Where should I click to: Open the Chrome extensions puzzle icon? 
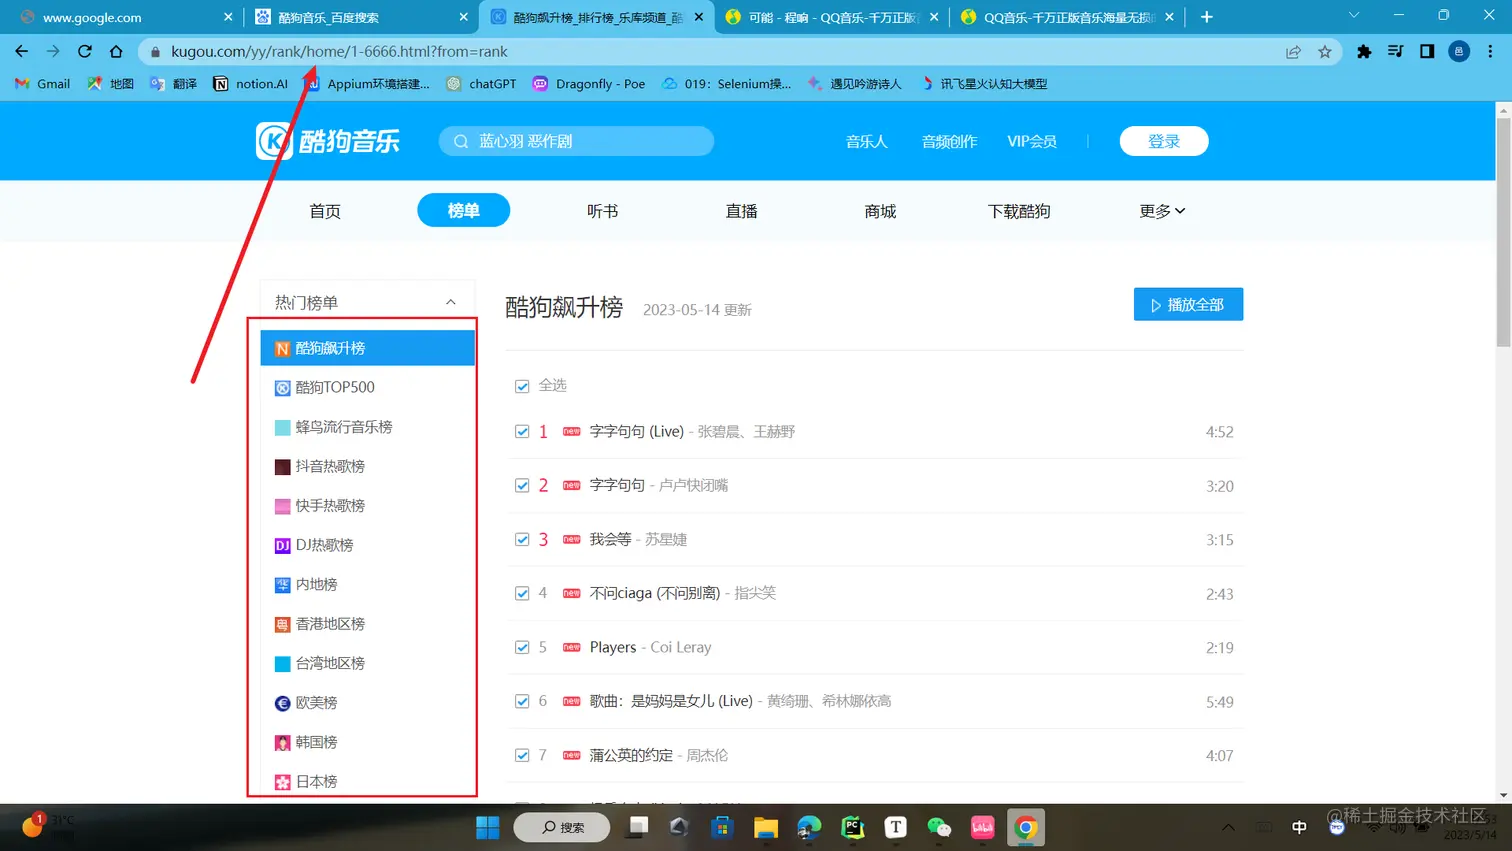click(1364, 52)
